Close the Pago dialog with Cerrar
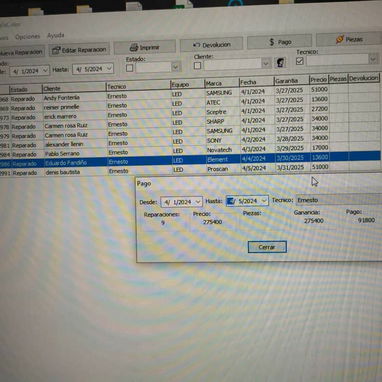The height and width of the screenshot is (382, 382). point(267,247)
